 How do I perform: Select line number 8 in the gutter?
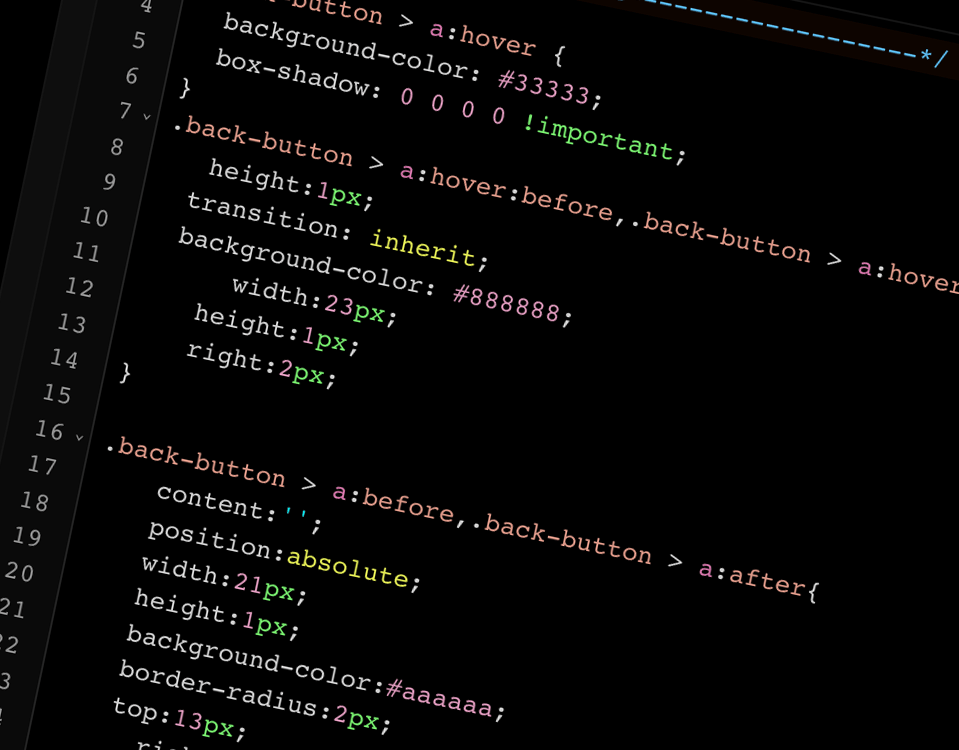pyautogui.click(x=117, y=147)
